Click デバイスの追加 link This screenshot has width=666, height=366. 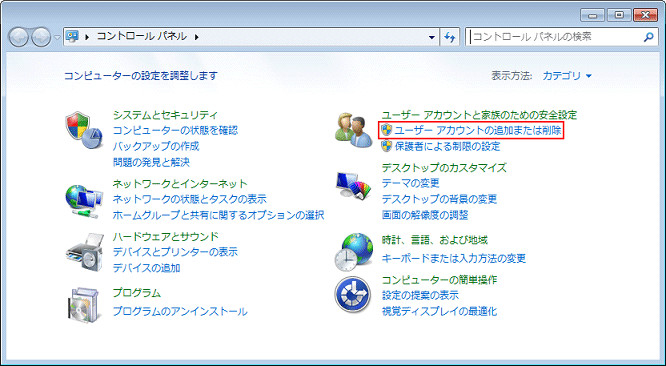pos(147,268)
